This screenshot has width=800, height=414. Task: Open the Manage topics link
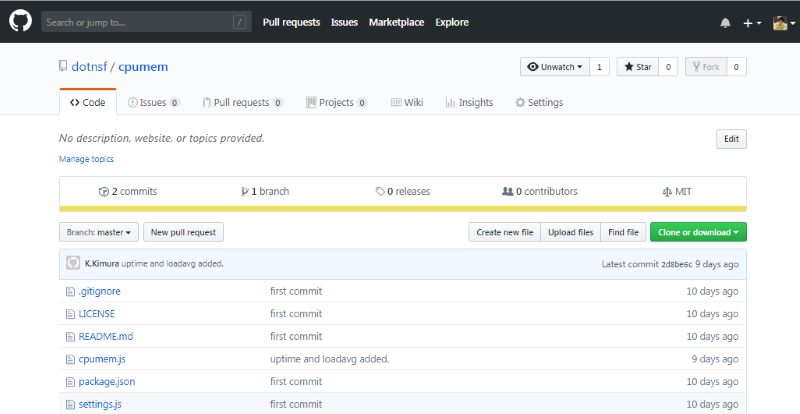86,159
